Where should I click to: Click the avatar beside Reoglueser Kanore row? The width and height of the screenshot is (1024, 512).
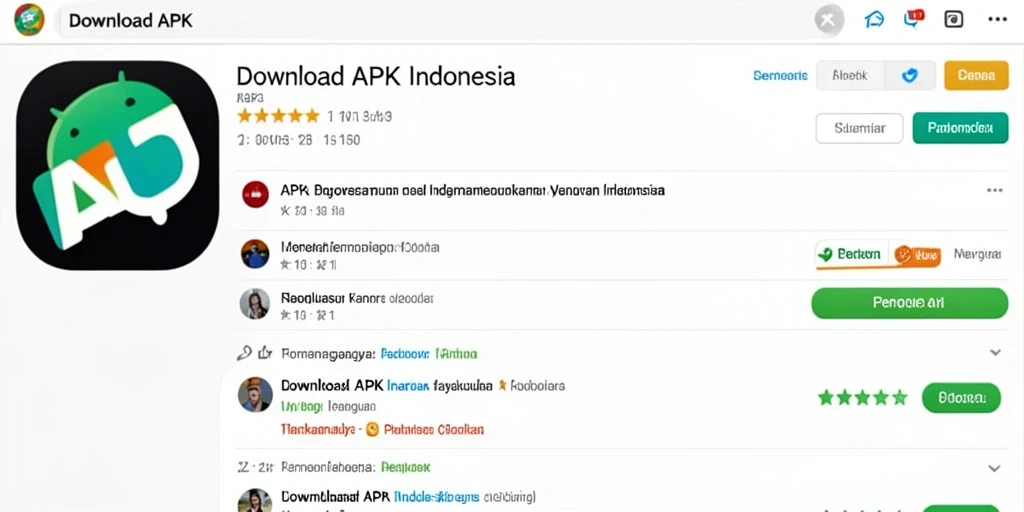coord(255,304)
